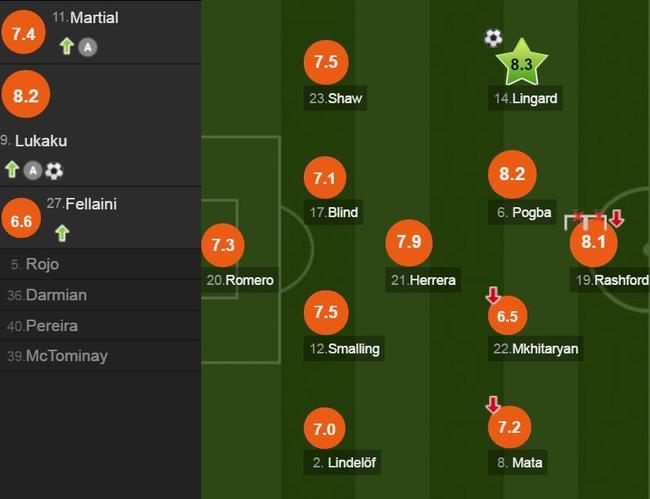Open the 21.Herrera player label
The height and width of the screenshot is (499, 650).
423,280
